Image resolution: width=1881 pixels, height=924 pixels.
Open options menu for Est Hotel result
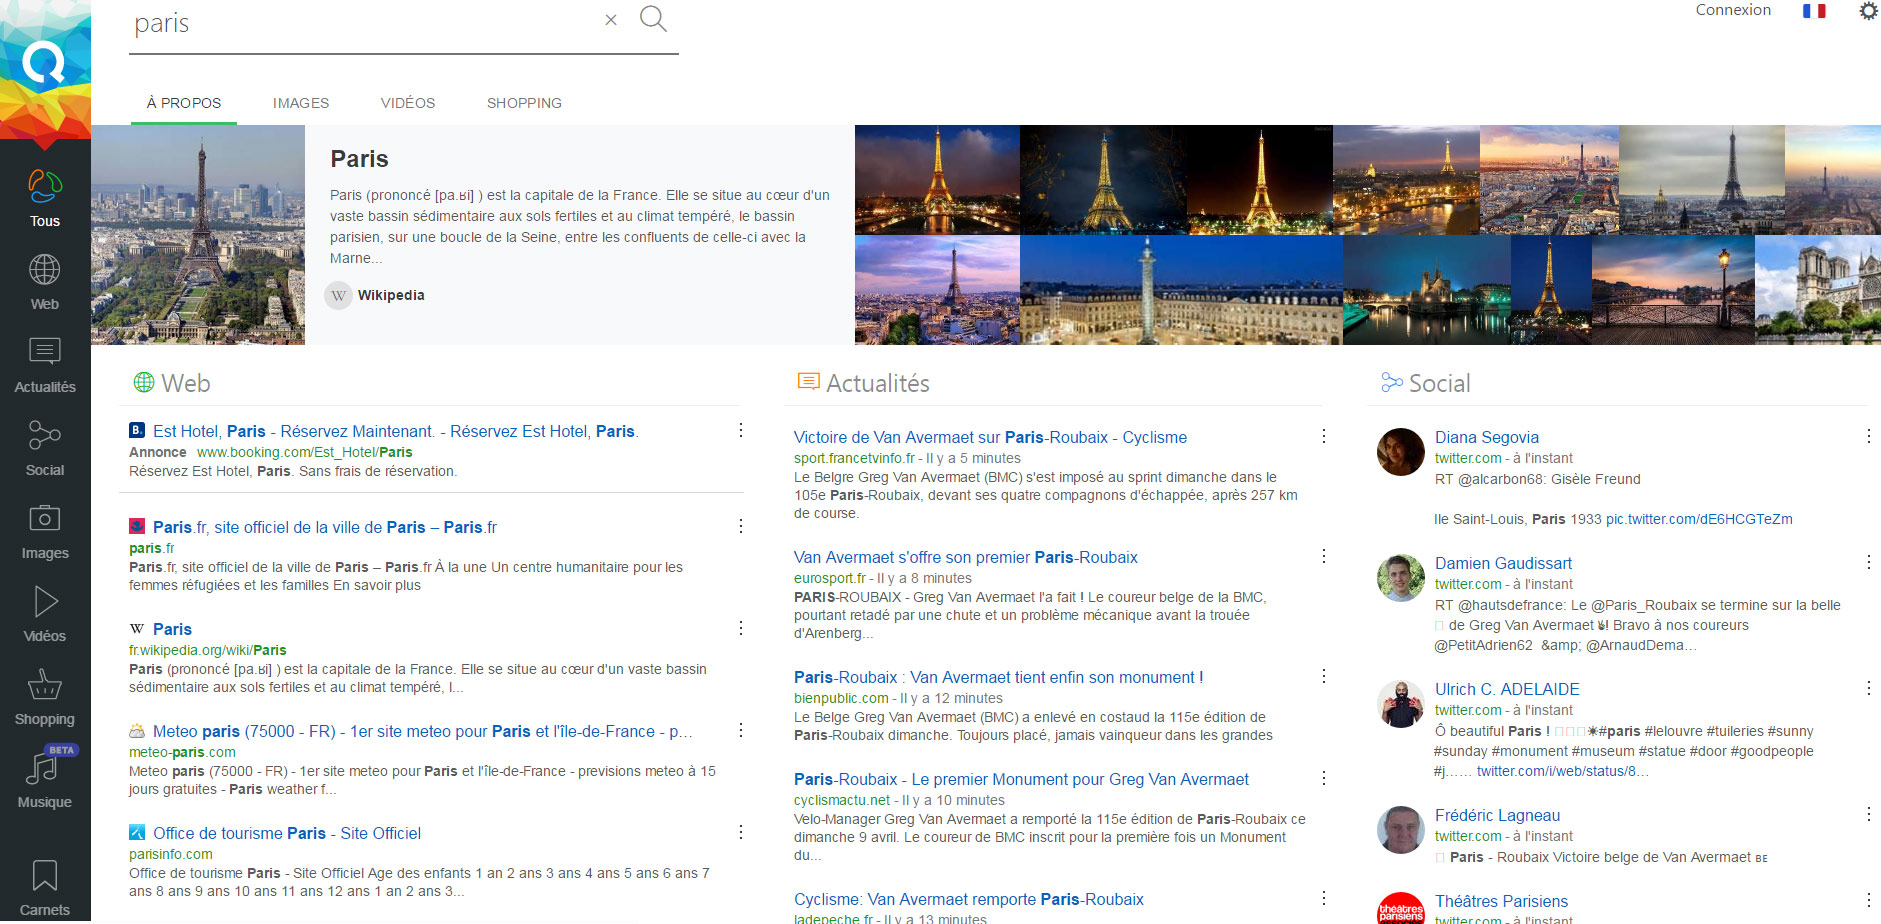pyautogui.click(x=741, y=430)
